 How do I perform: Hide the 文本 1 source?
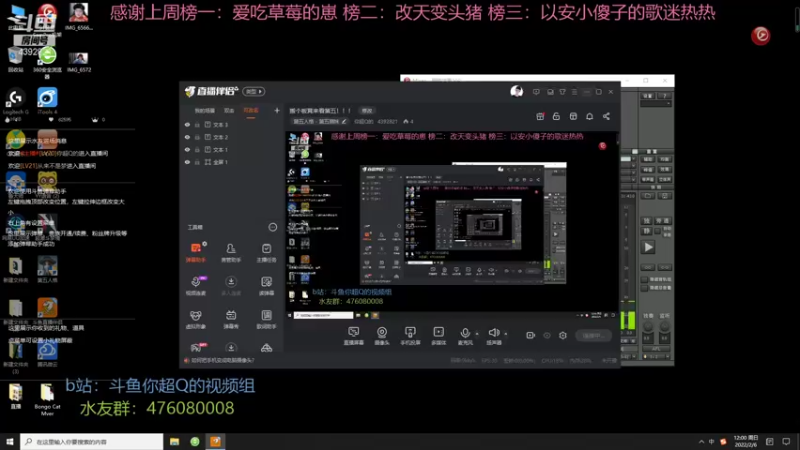pyautogui.click(x=187, y=149)
